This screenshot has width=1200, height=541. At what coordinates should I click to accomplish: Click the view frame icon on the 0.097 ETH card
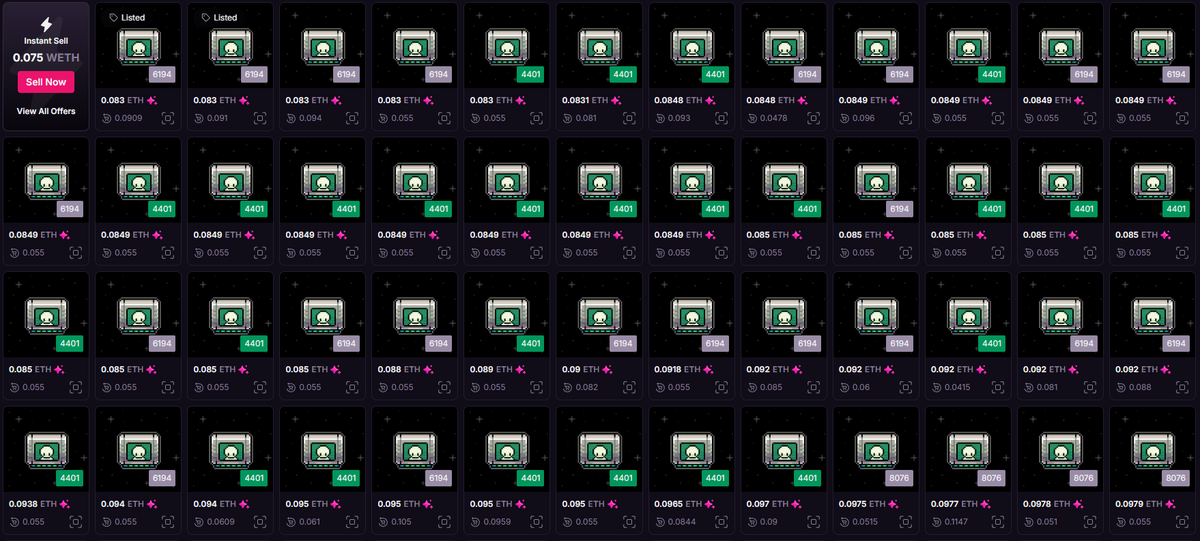(812, 521)
